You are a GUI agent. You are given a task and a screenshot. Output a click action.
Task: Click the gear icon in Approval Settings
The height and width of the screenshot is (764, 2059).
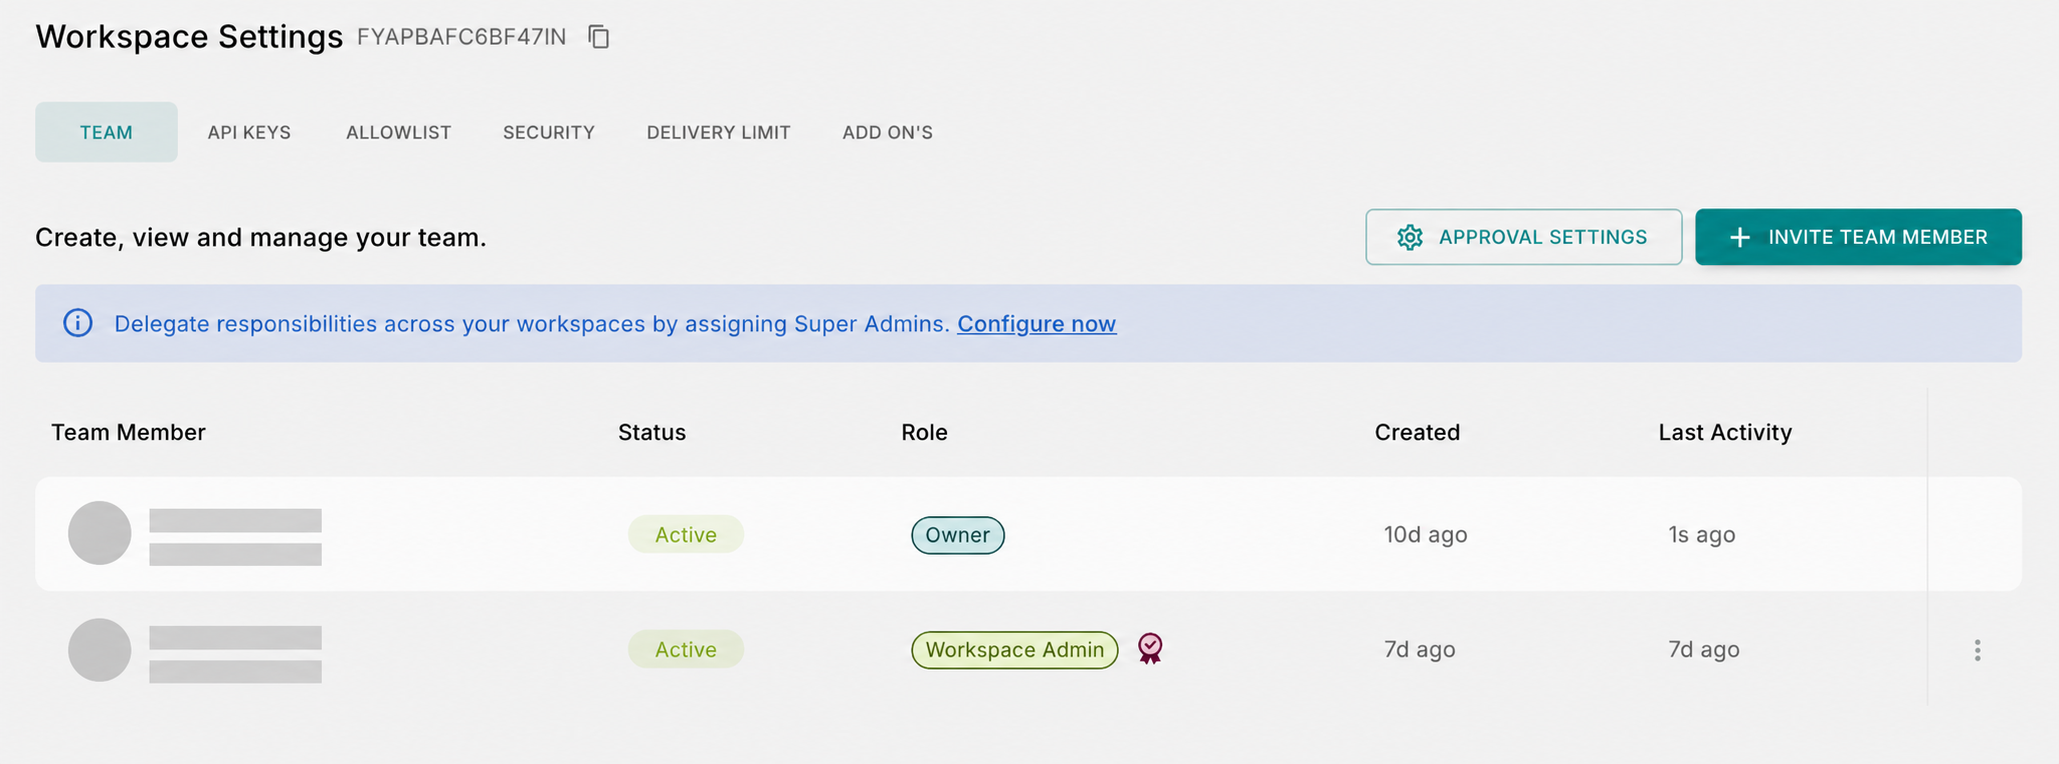(1410, 237)
